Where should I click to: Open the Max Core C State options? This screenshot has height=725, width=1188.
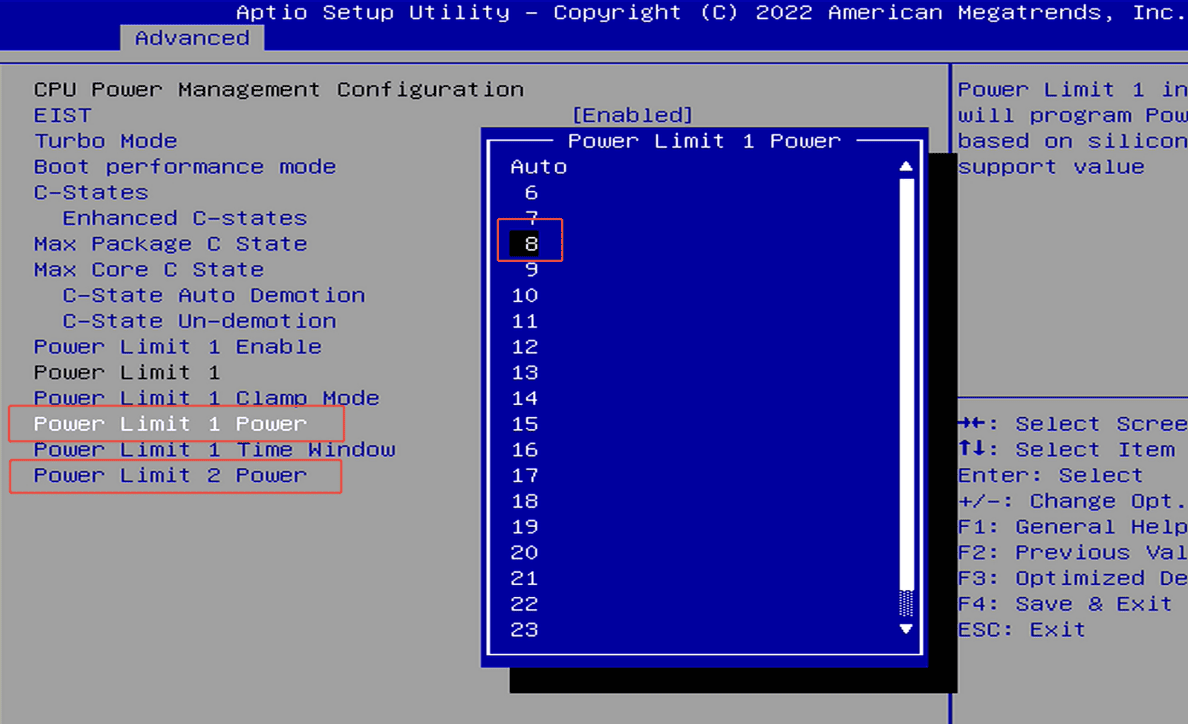point(147,269)
